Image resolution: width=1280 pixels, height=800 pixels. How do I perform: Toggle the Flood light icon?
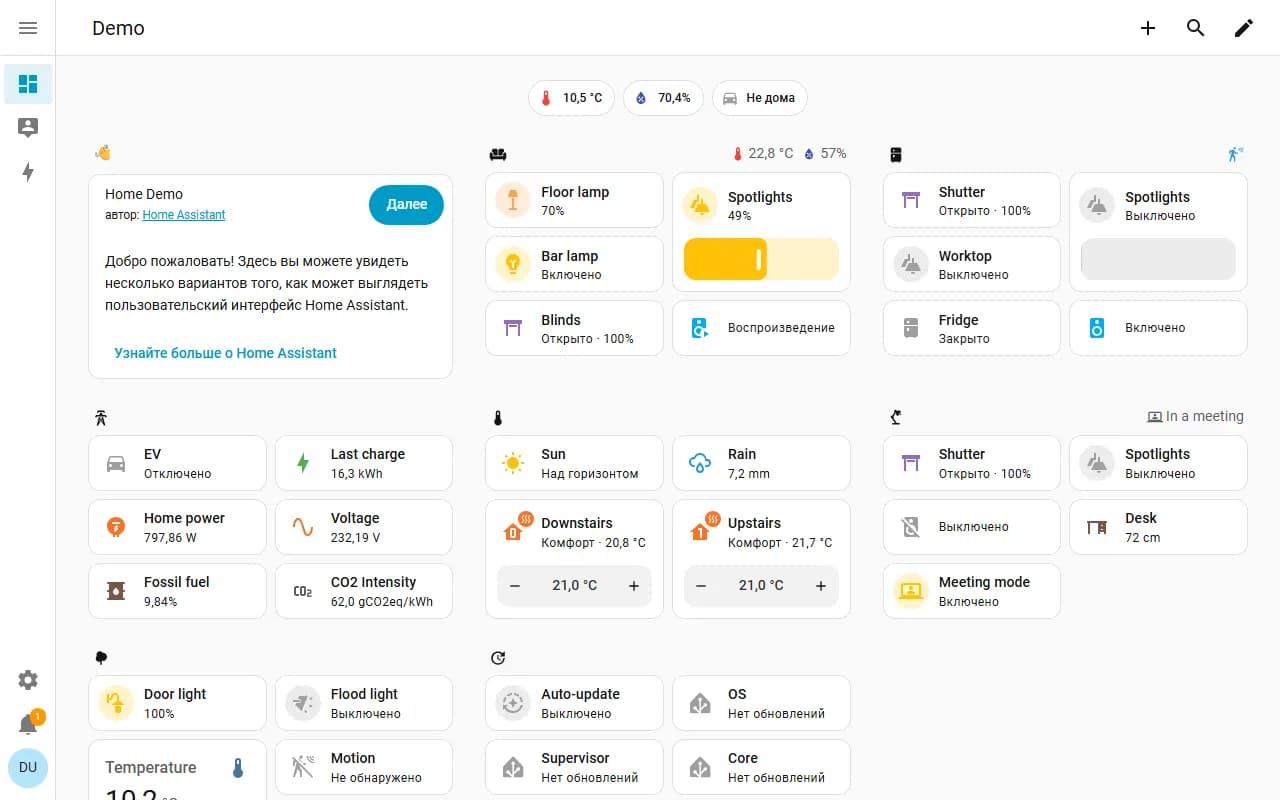(x=303, y=703)
